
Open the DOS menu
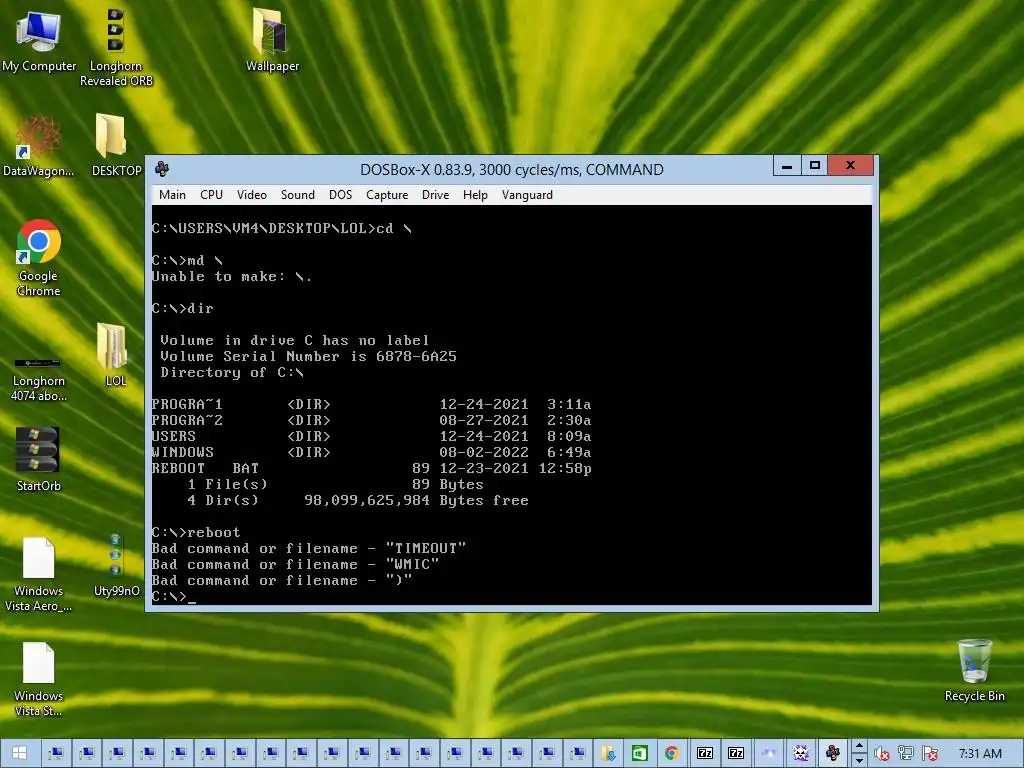click(340, 195)
